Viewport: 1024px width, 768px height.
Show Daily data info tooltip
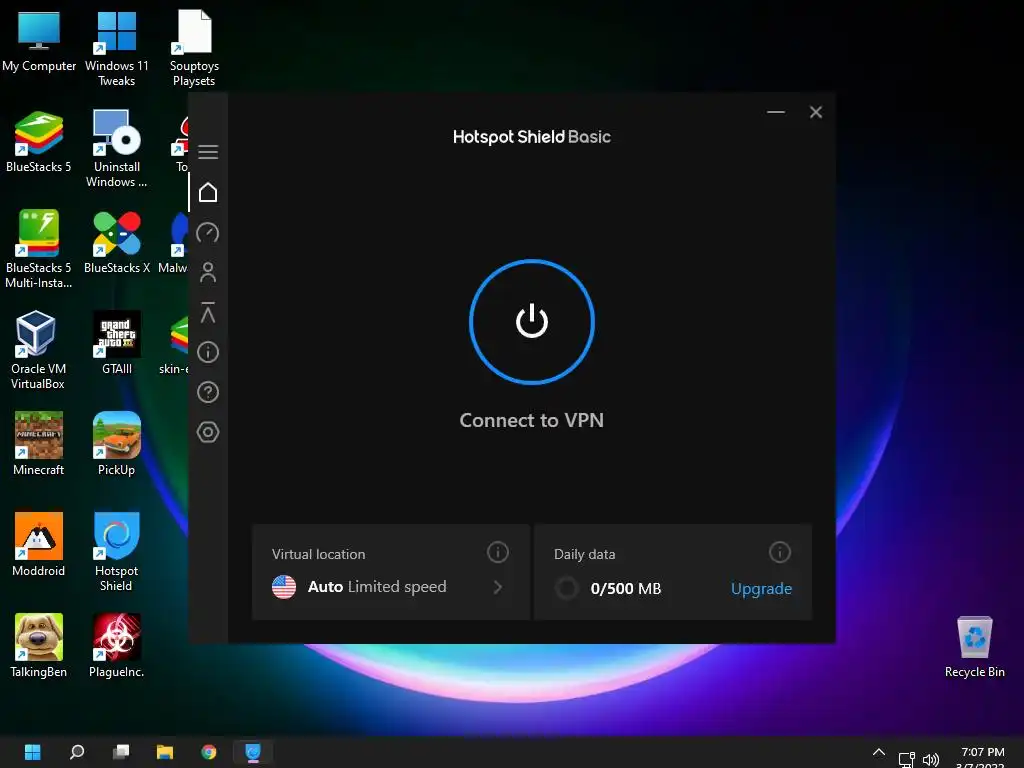click(x=780, y=552)
